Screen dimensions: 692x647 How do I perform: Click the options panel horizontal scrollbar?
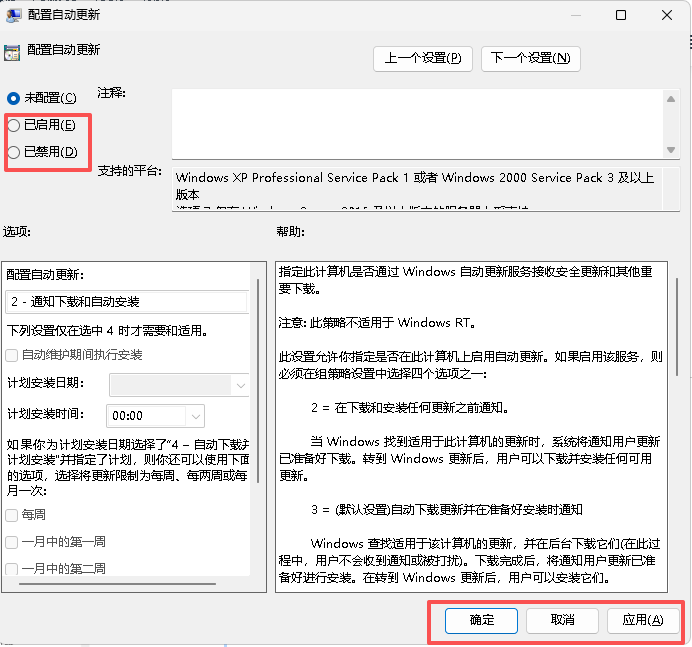click(x=110, y=583)
